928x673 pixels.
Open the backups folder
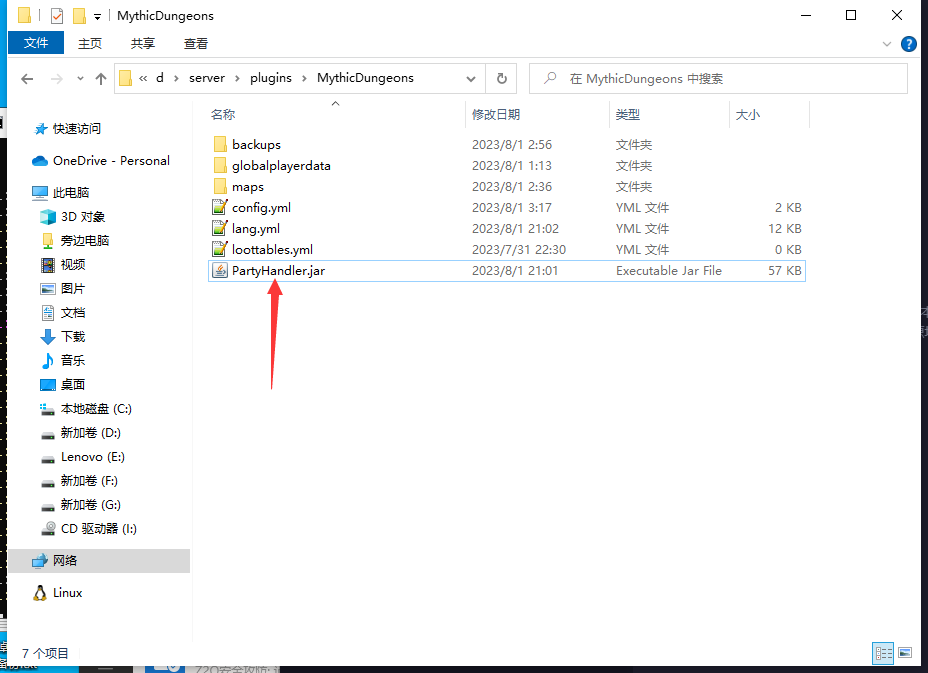point(256,144)
